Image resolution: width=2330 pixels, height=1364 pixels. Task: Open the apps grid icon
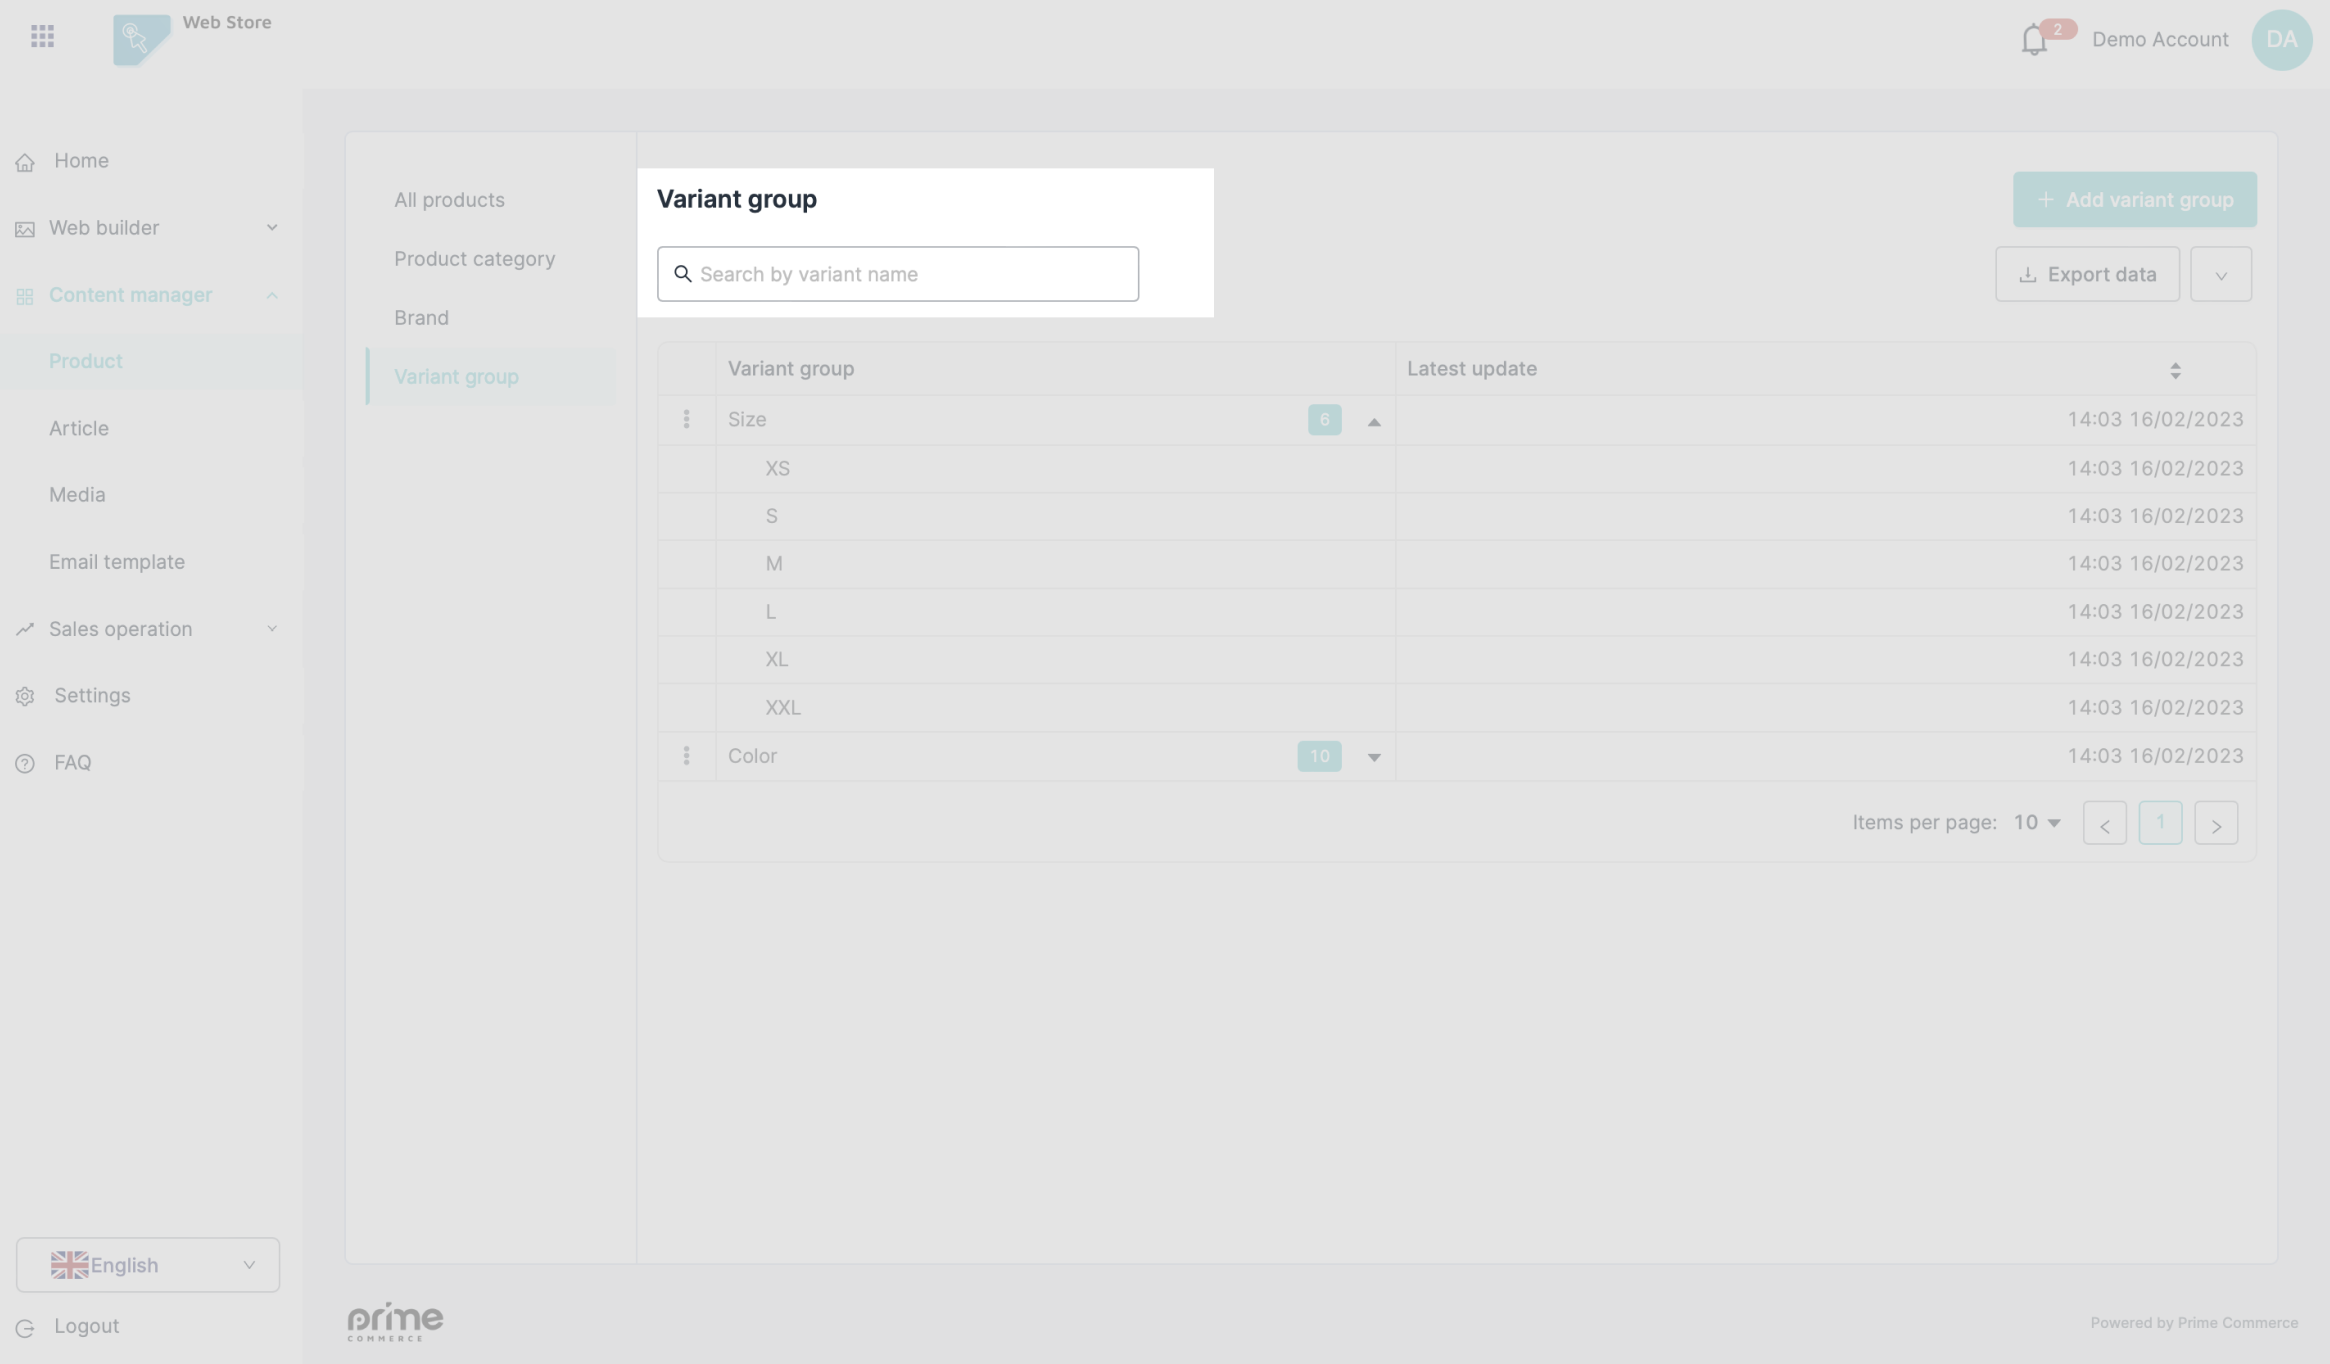click(x=42, y=37)
